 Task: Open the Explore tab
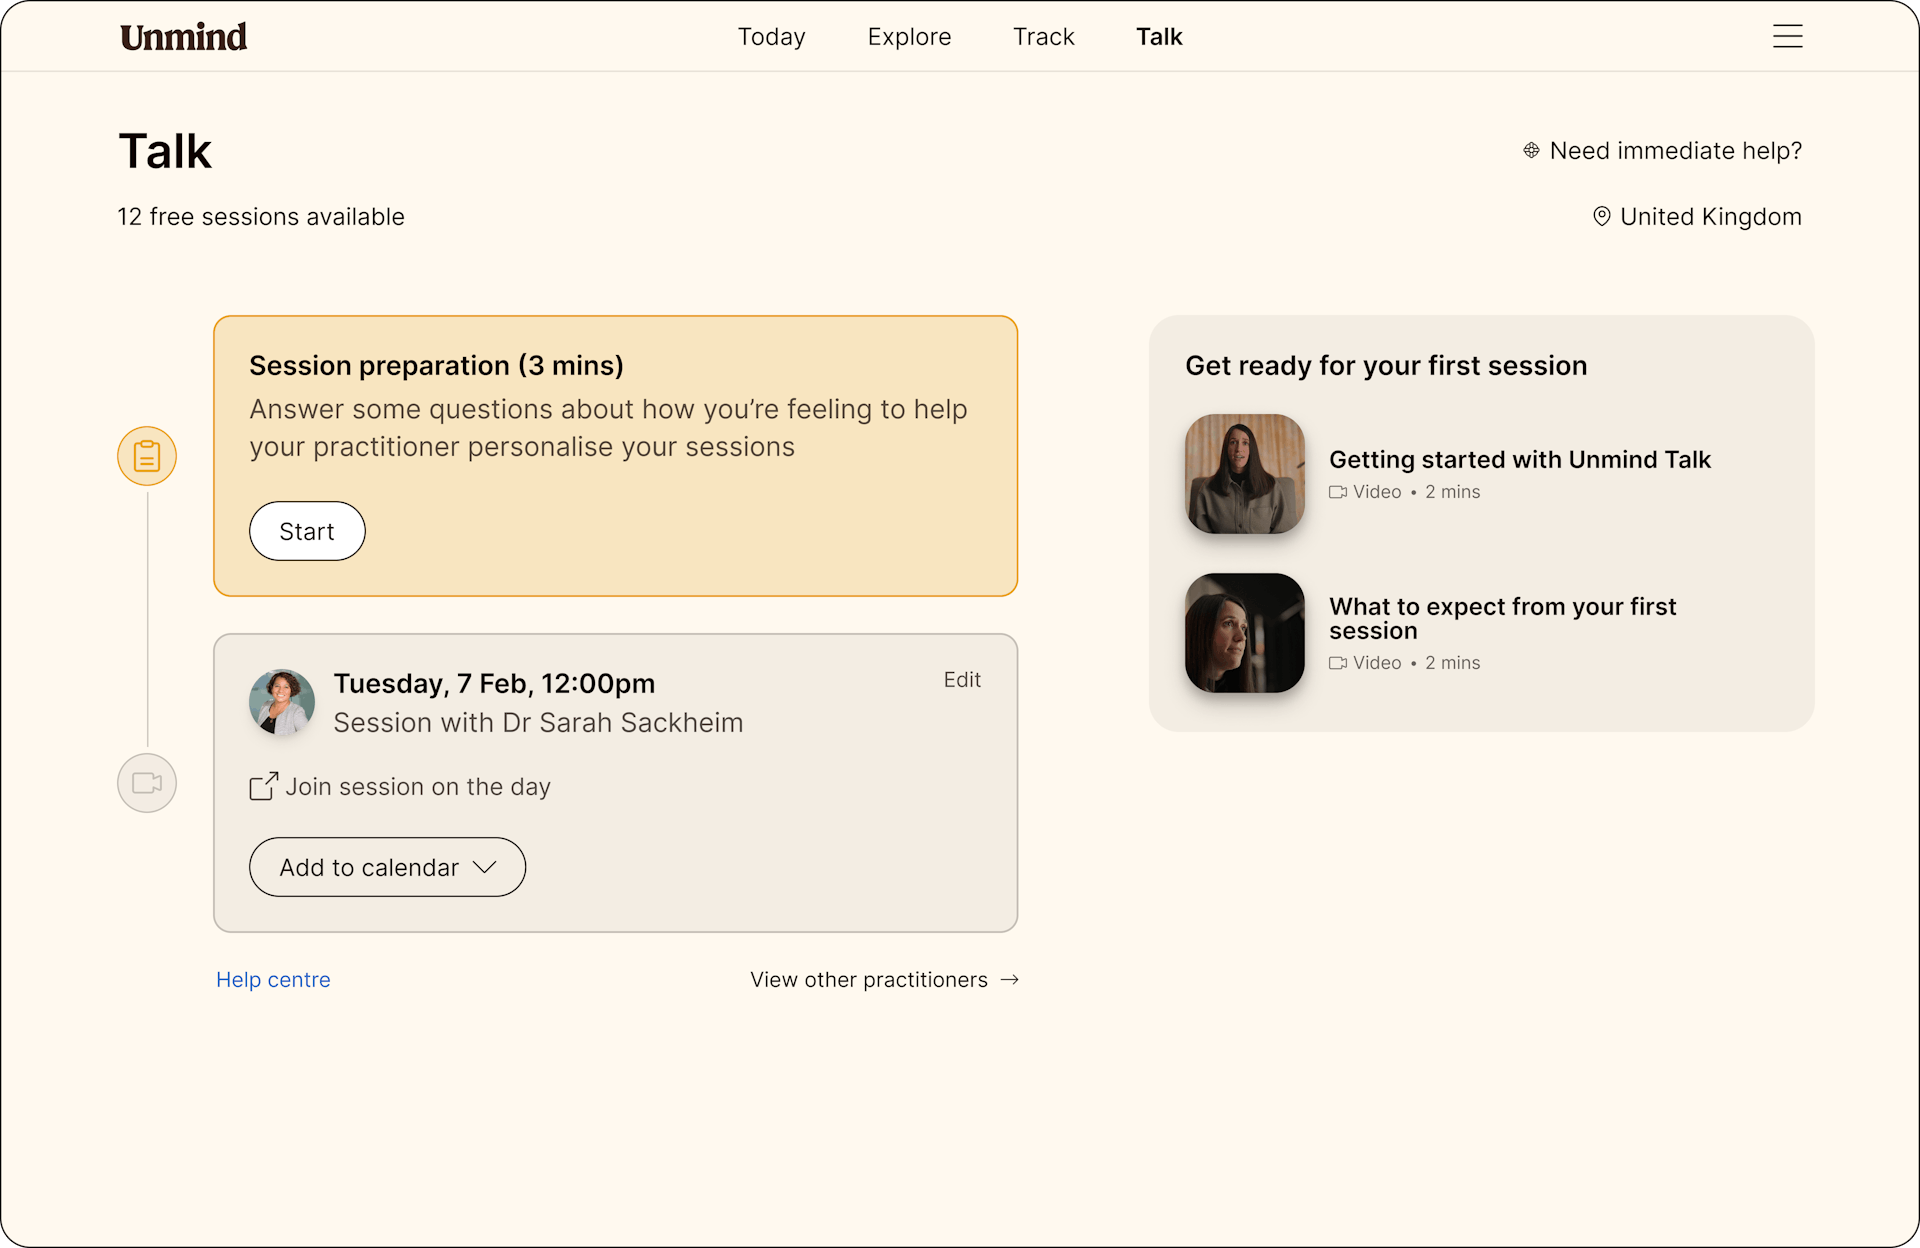[x=909, y=37]
